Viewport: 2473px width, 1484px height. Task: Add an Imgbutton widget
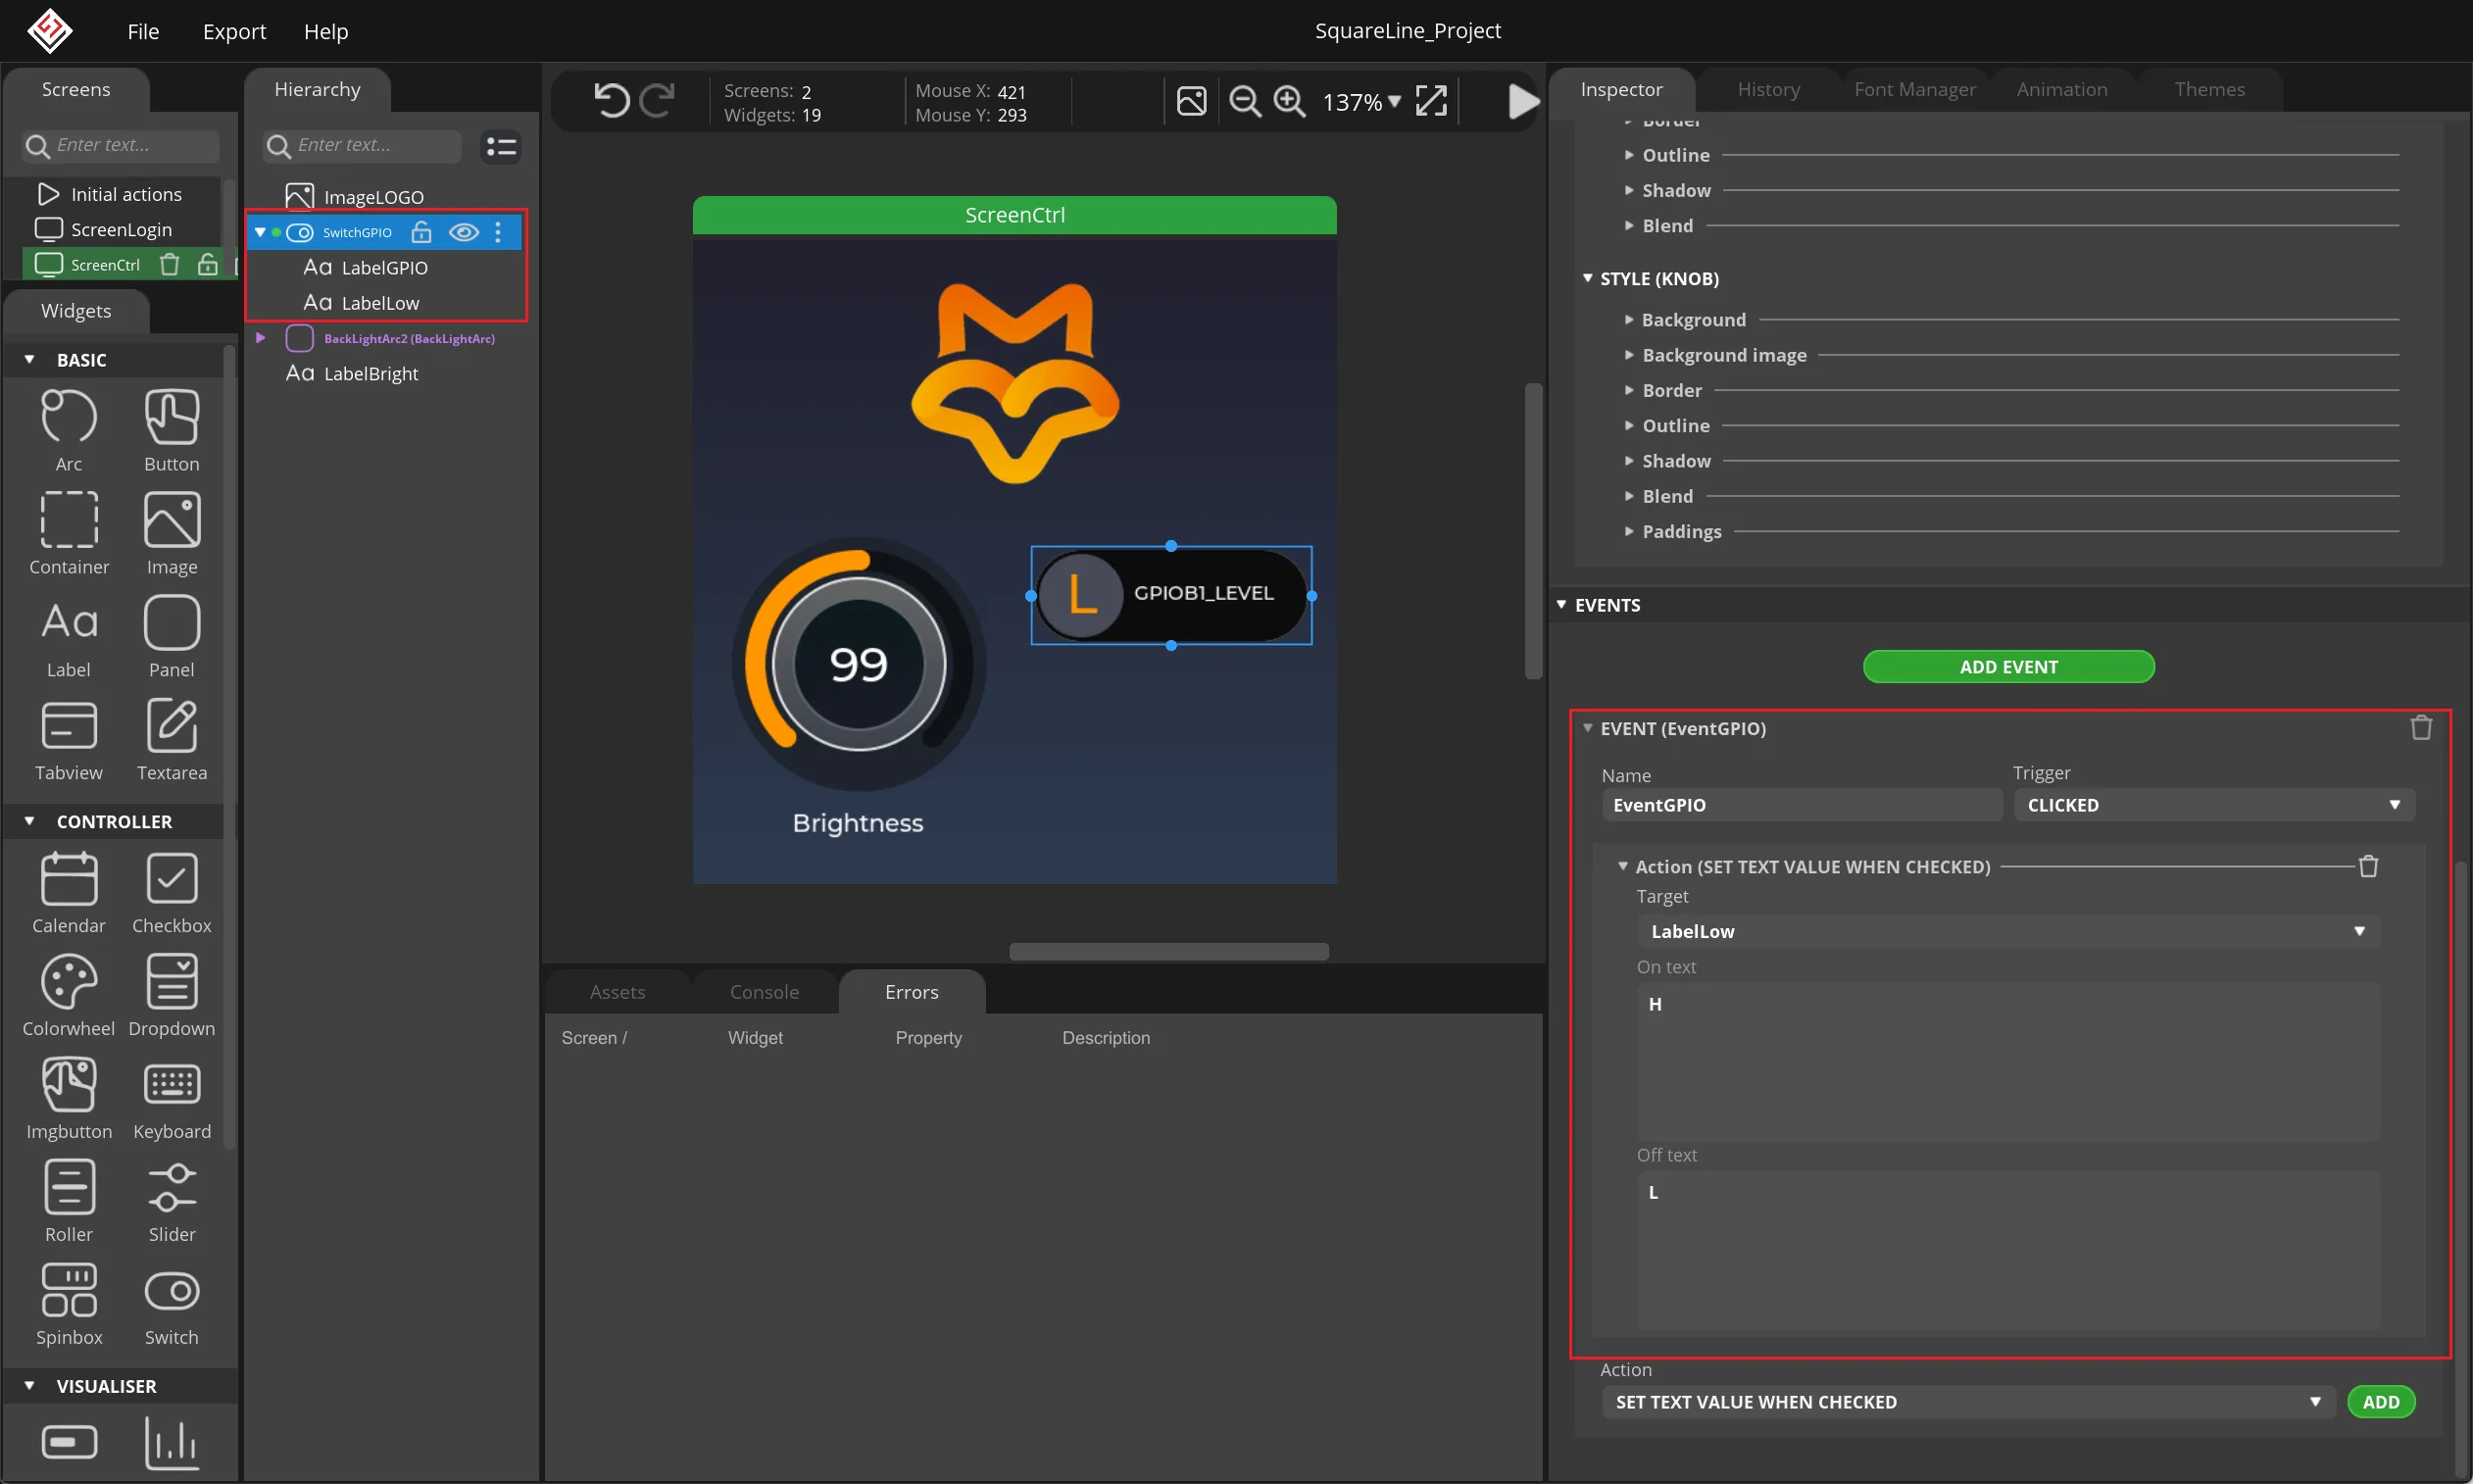click(x=69, y=1099)
